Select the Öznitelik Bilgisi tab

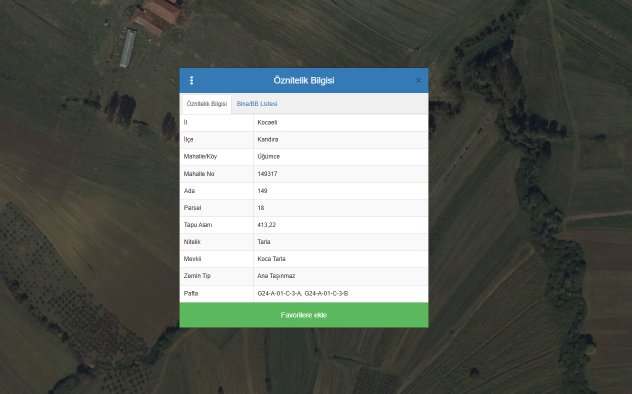[x=207, y=104]
